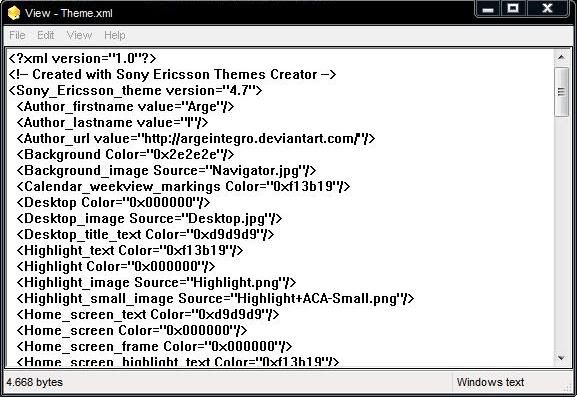Click the 4.668 bytes status text

click(x=35, y=382)
